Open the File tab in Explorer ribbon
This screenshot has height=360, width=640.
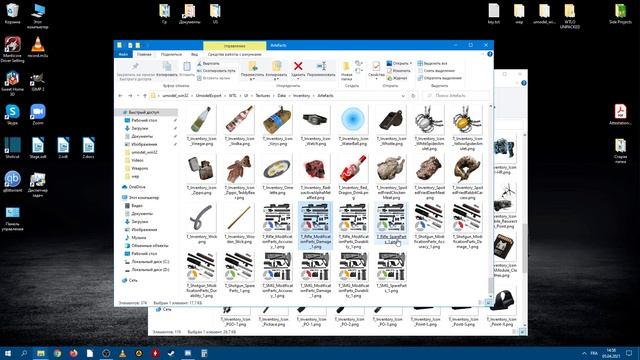(x=123, y=54)
